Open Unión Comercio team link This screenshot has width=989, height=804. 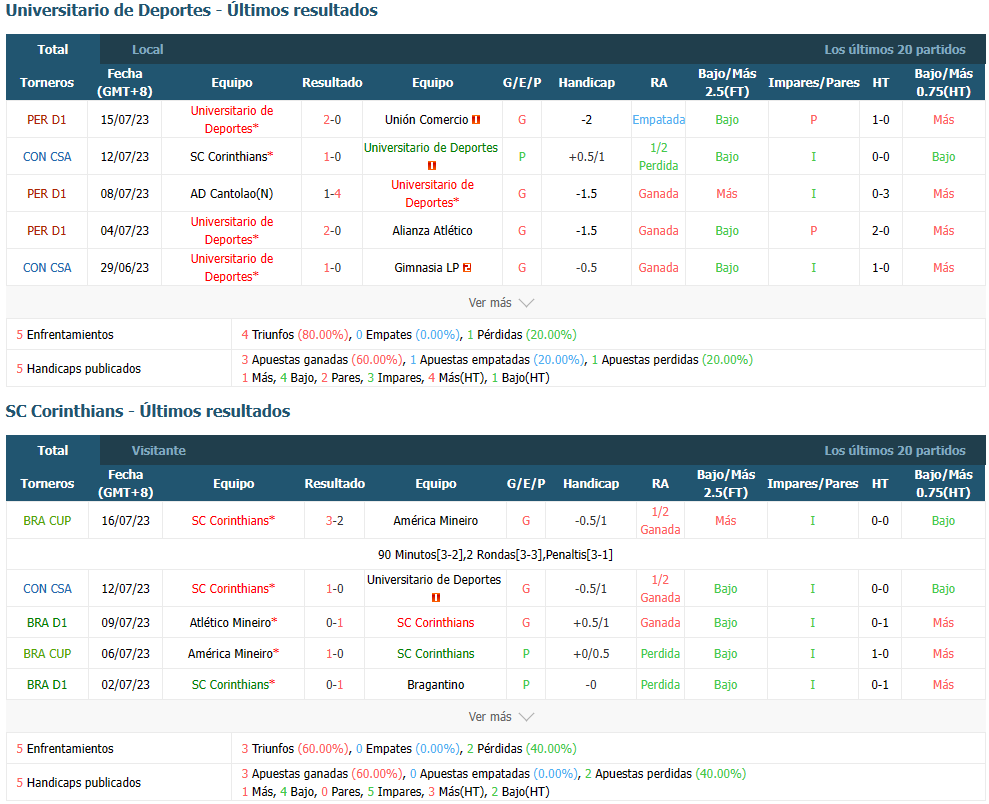(x=426, y=120)
